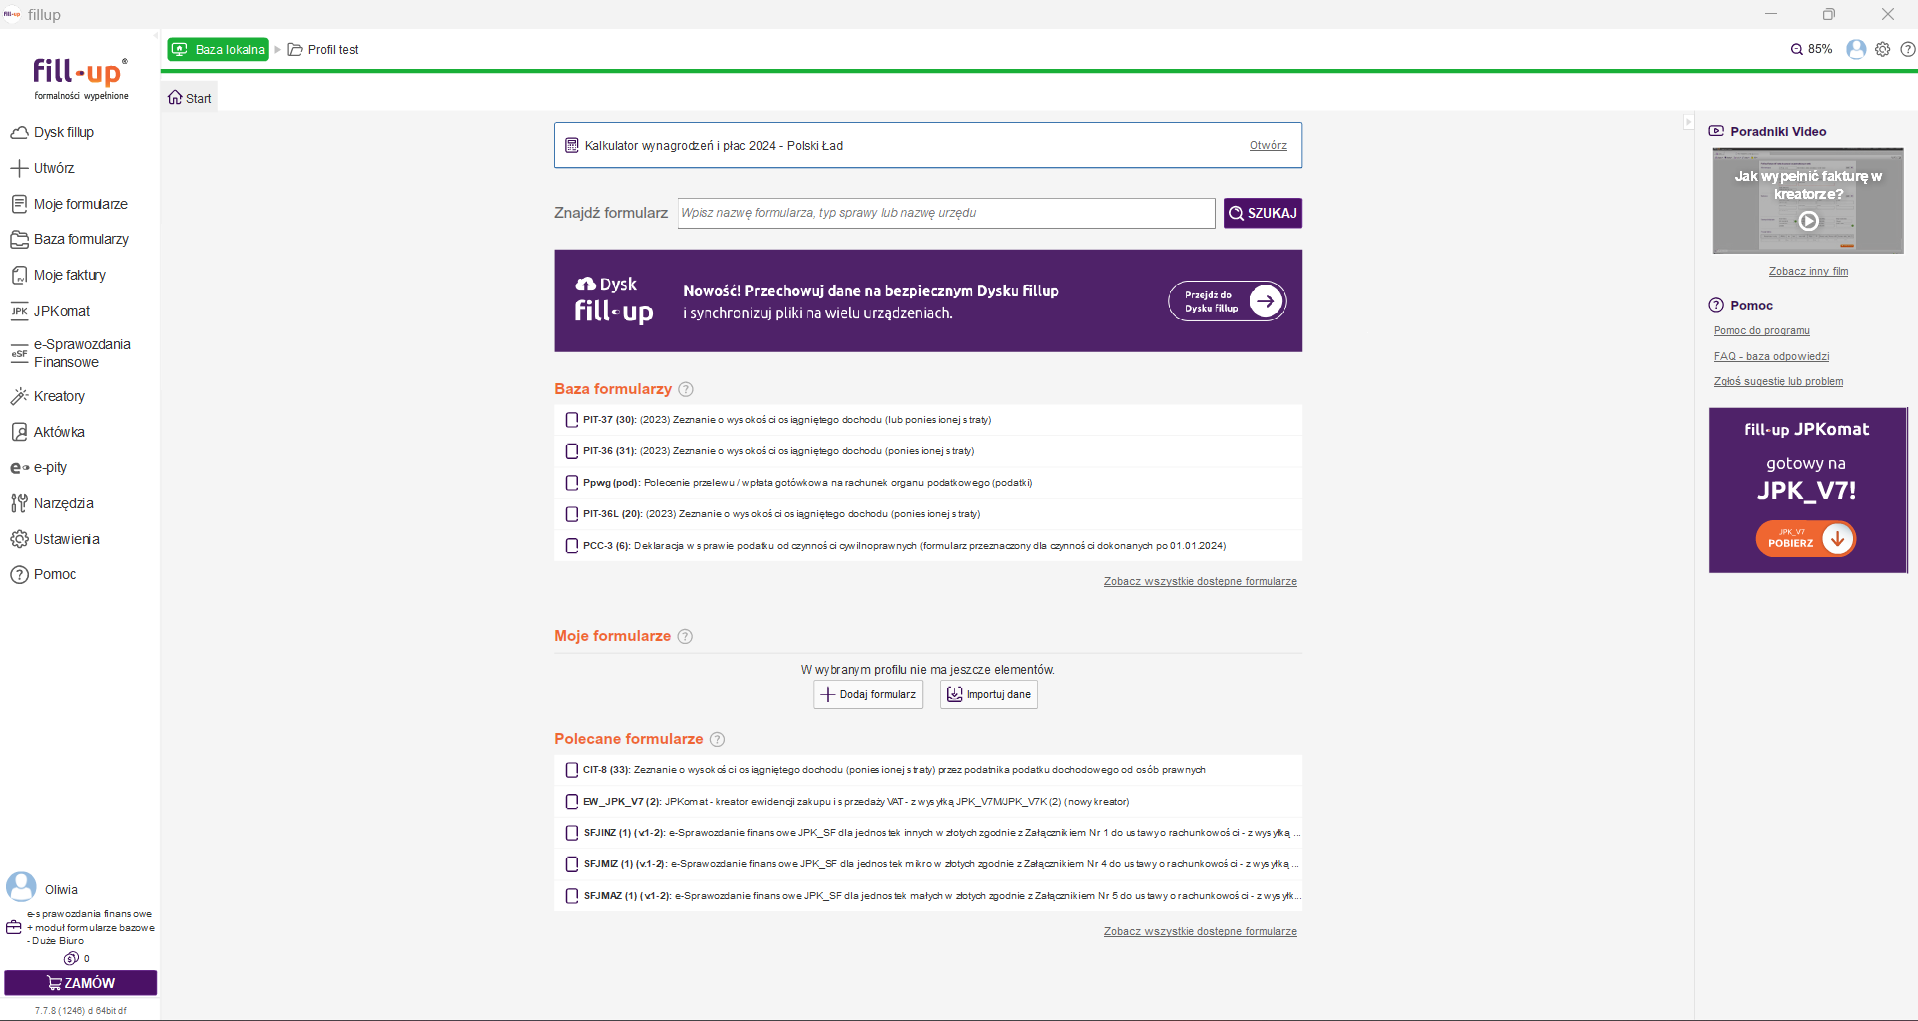Viewport: 1918px width, 1021px height.
Task: Click JPK_V7 POBIERZ download button
Action: click(x=1805, y=538)
